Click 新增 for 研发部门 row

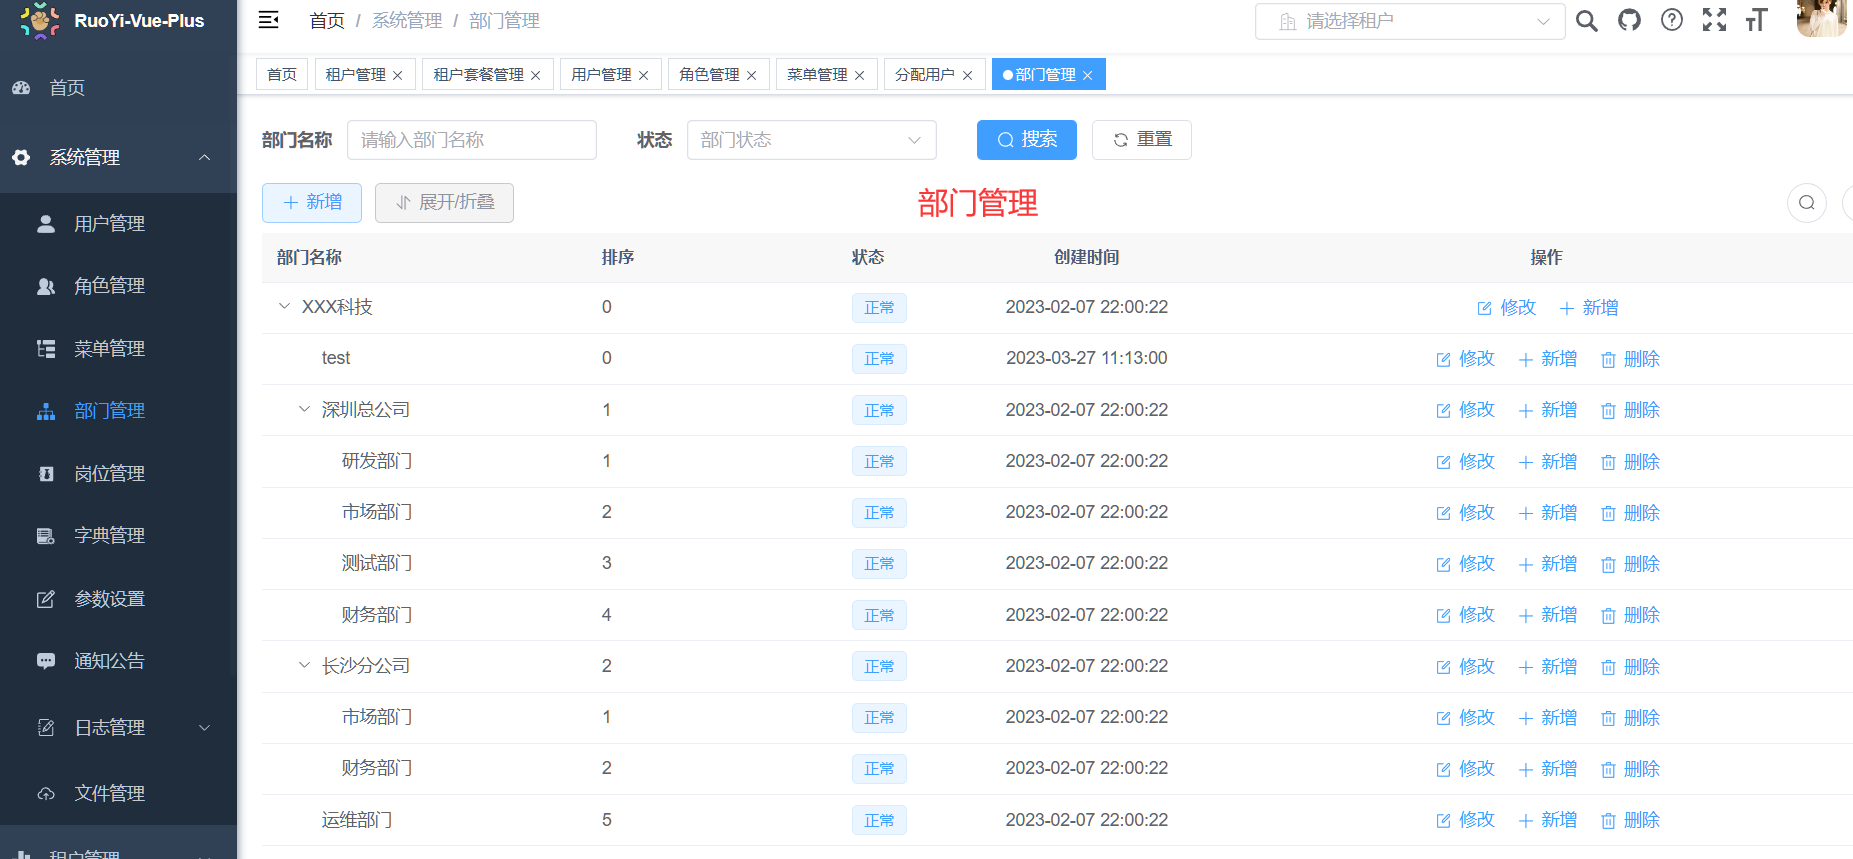[x=1548, y=462]
